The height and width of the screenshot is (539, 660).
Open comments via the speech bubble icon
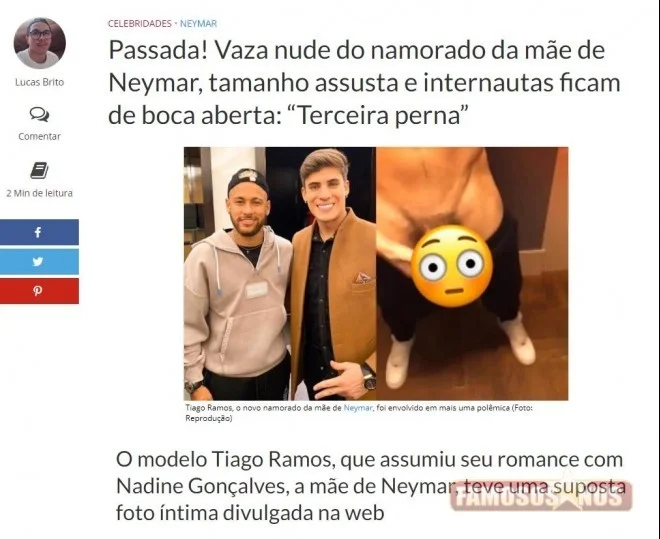point(39,114)
